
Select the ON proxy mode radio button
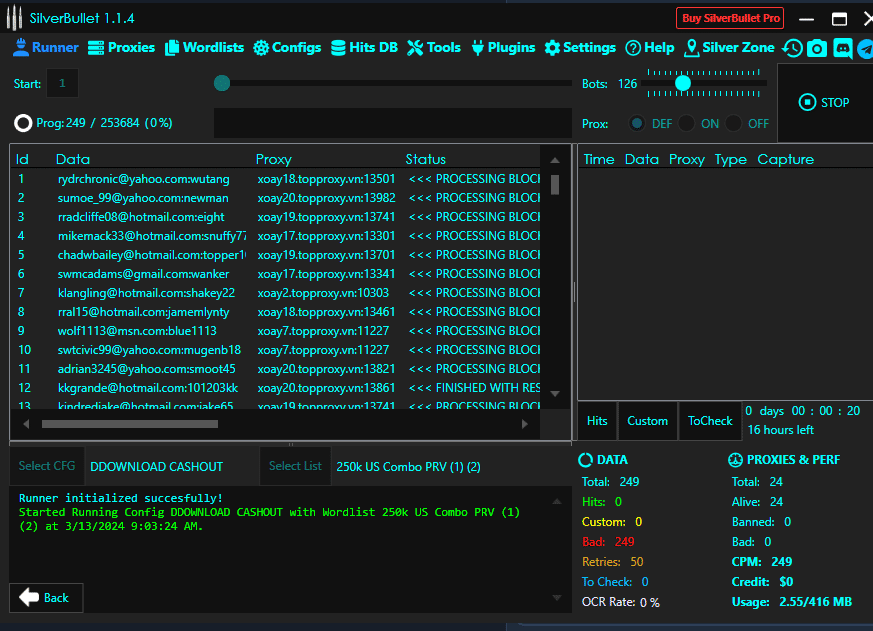(686, 123)
